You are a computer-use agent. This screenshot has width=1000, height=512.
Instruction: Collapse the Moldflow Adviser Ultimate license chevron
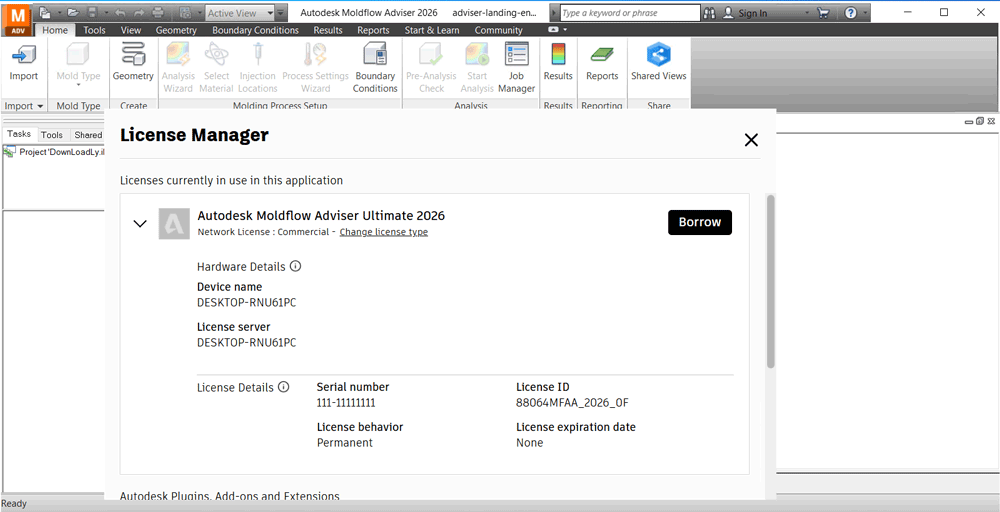point(140,223)
